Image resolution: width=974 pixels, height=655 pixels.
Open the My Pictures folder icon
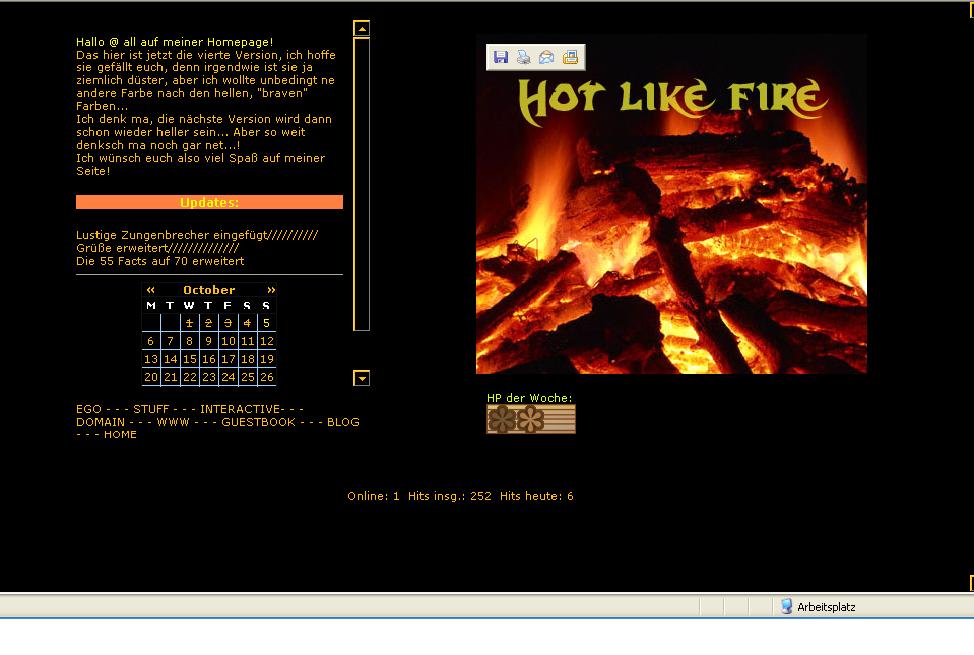(570, 58)
